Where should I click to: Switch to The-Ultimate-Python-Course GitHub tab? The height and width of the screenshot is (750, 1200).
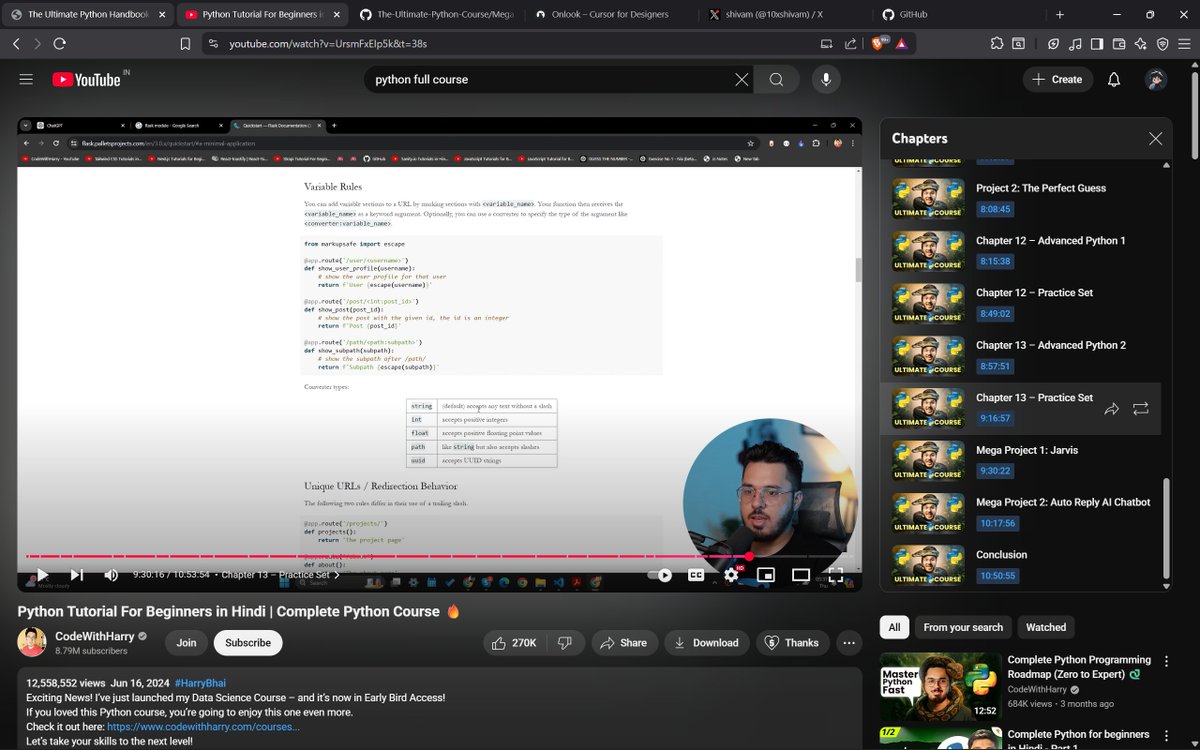tap(435, 15)
